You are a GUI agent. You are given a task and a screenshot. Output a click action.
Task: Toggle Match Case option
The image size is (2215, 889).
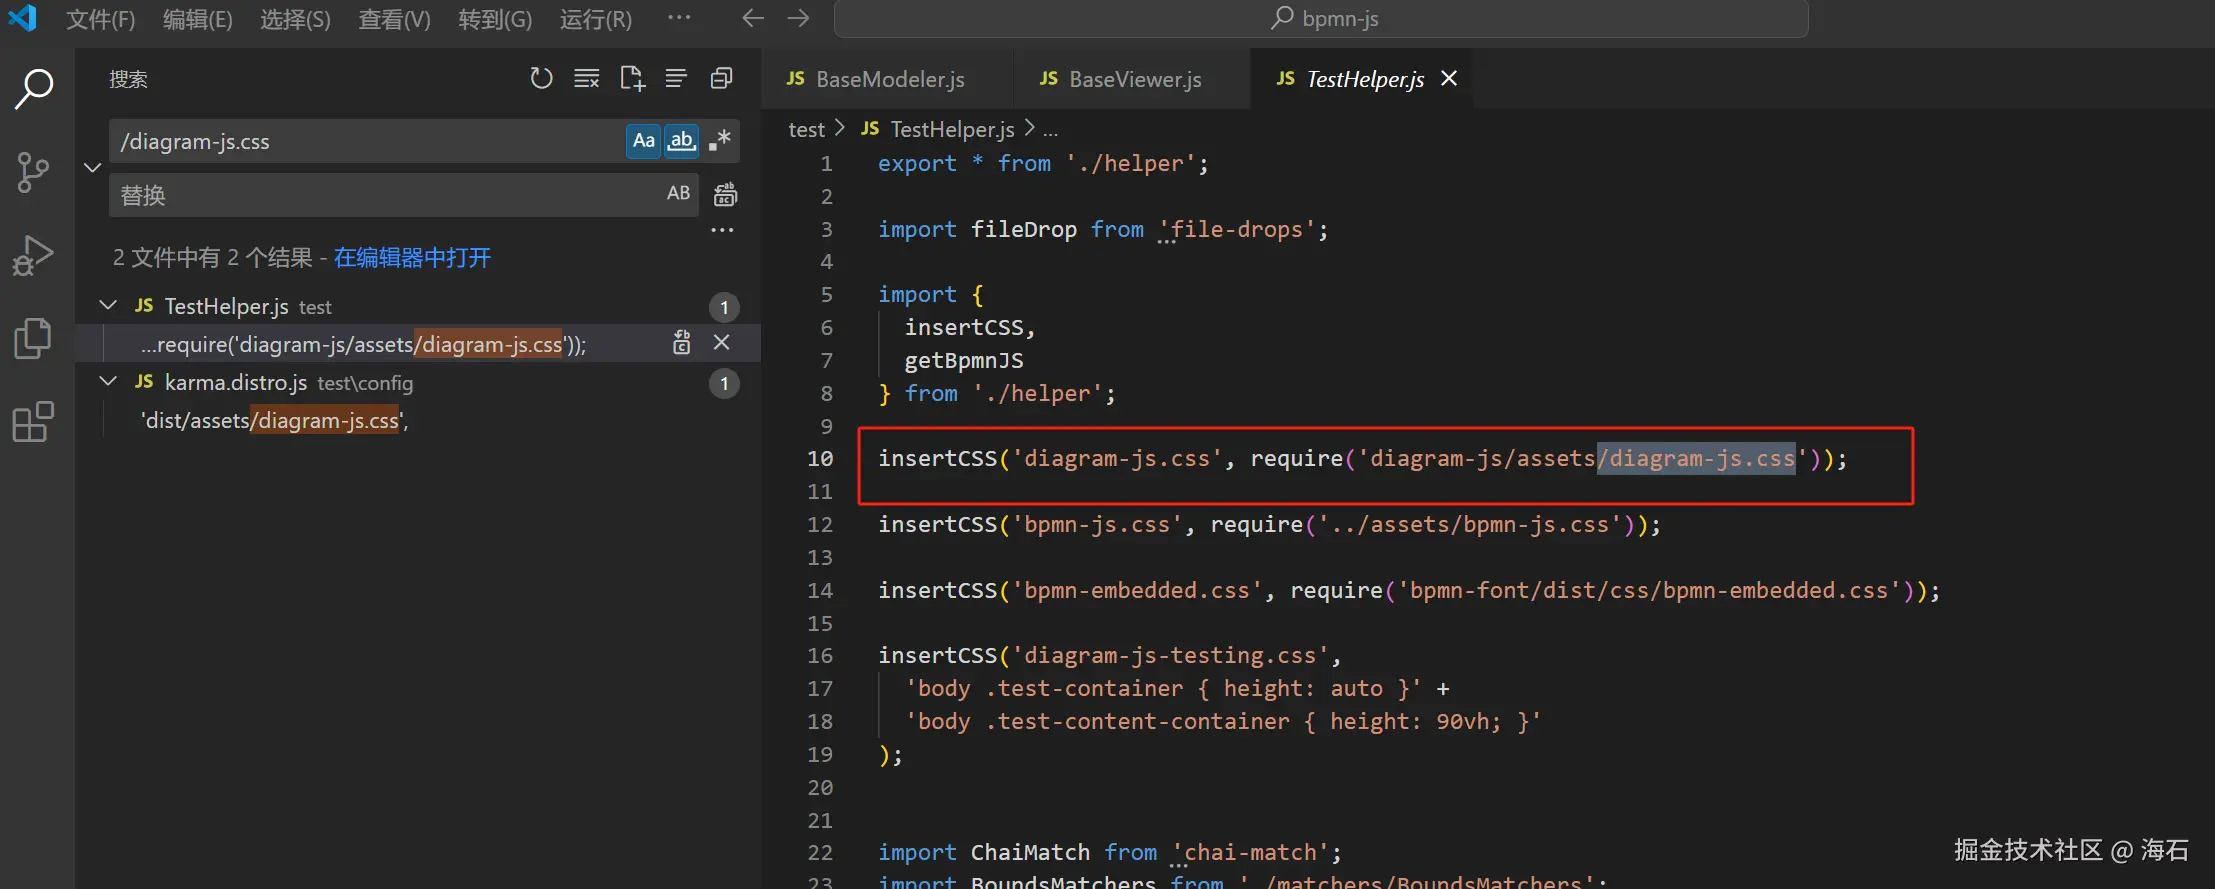pos(644,141)
